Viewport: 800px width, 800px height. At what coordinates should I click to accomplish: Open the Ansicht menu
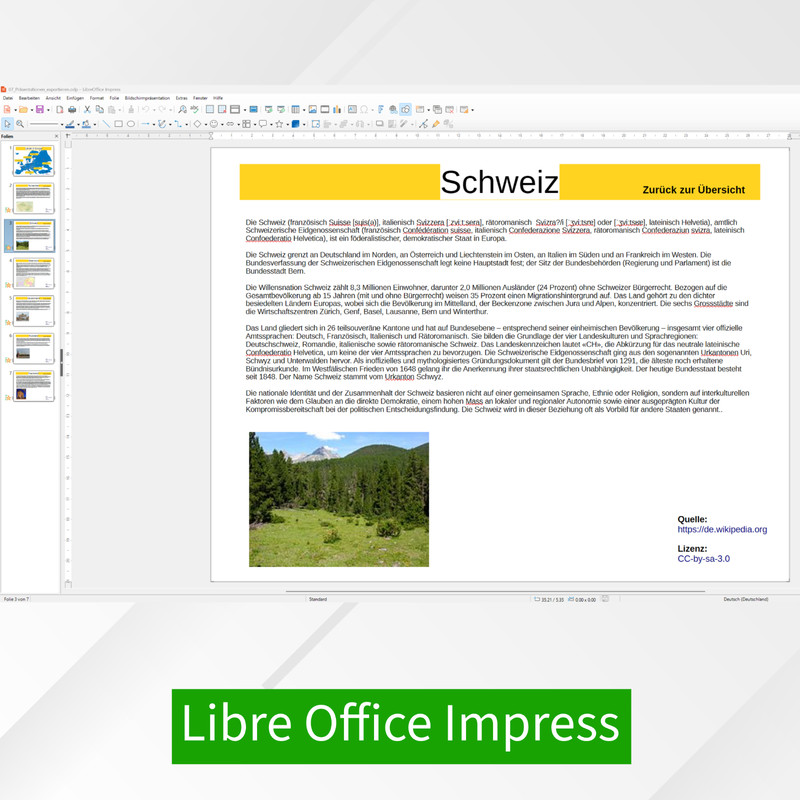53,98
